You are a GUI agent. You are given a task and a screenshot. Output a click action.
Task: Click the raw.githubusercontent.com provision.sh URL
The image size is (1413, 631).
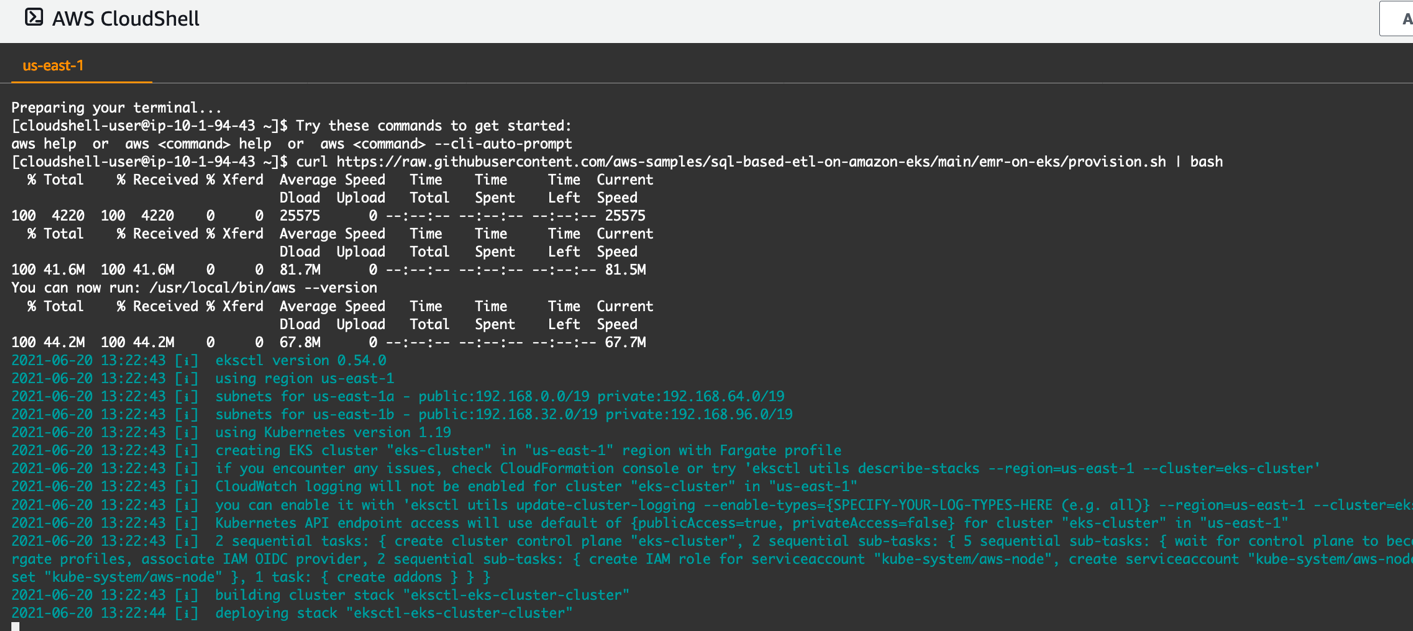click(751, 161)
